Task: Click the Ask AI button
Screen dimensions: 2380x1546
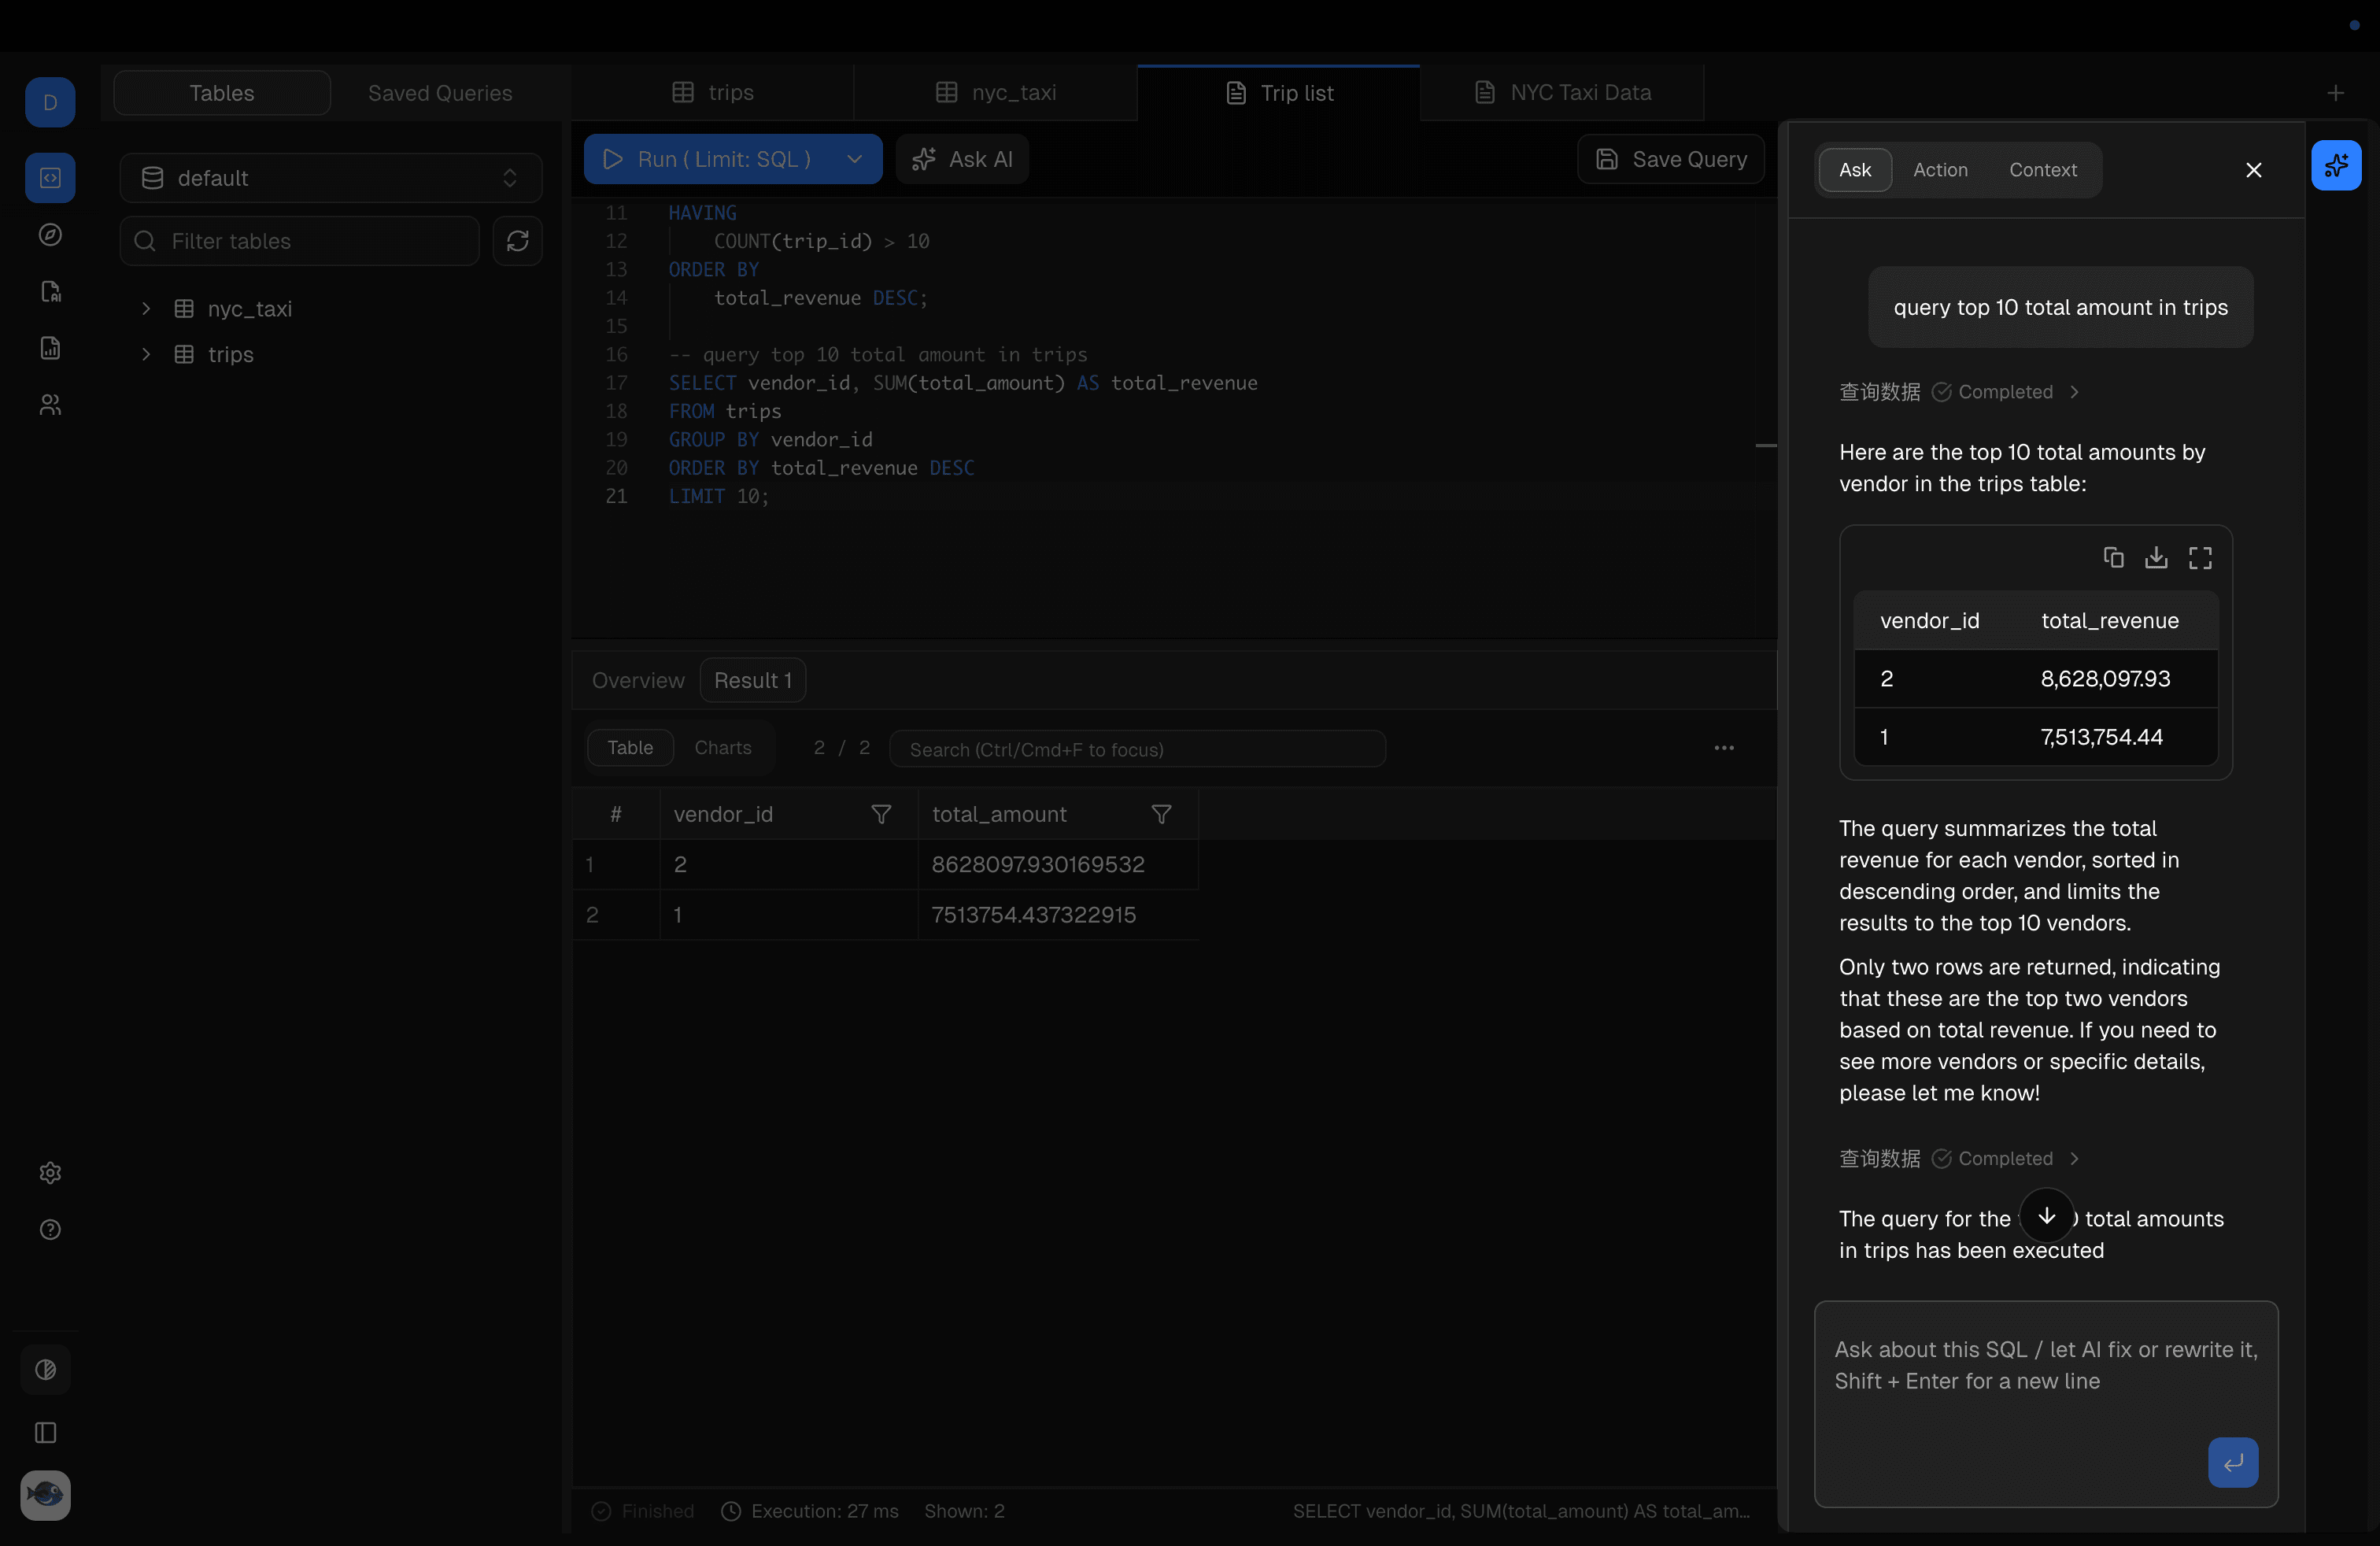Action: coord(962,159)
